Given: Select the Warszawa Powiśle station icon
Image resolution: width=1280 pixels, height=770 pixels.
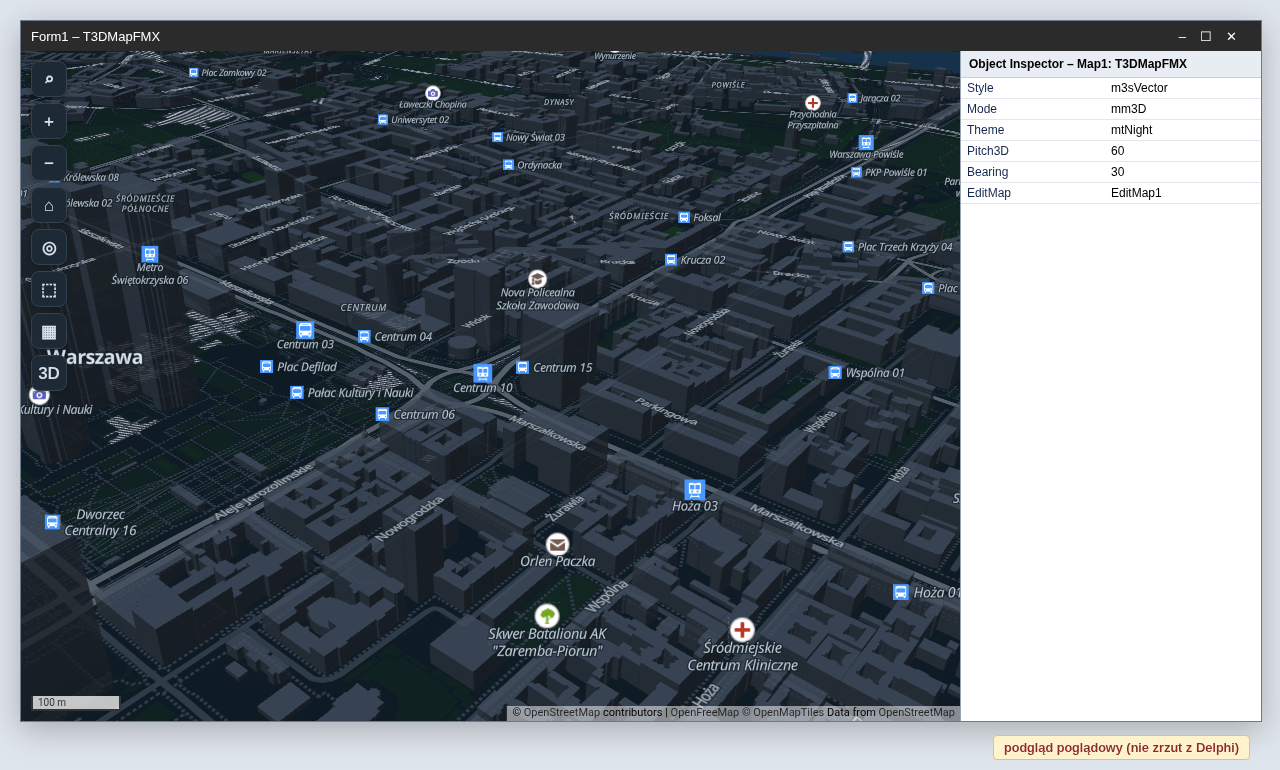Looking at the screenshot, I should pos(866,142).
